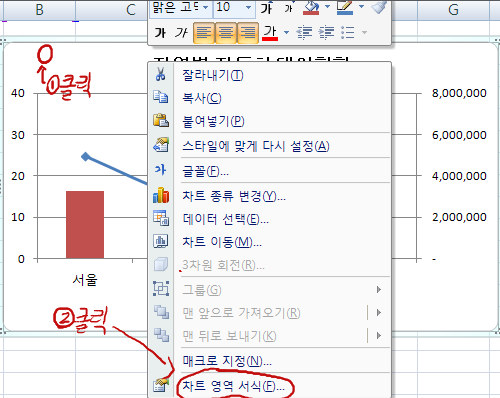Click the scissors Cut icon in context menu
The height and width of the screenshot is (398, 500).
161,74
